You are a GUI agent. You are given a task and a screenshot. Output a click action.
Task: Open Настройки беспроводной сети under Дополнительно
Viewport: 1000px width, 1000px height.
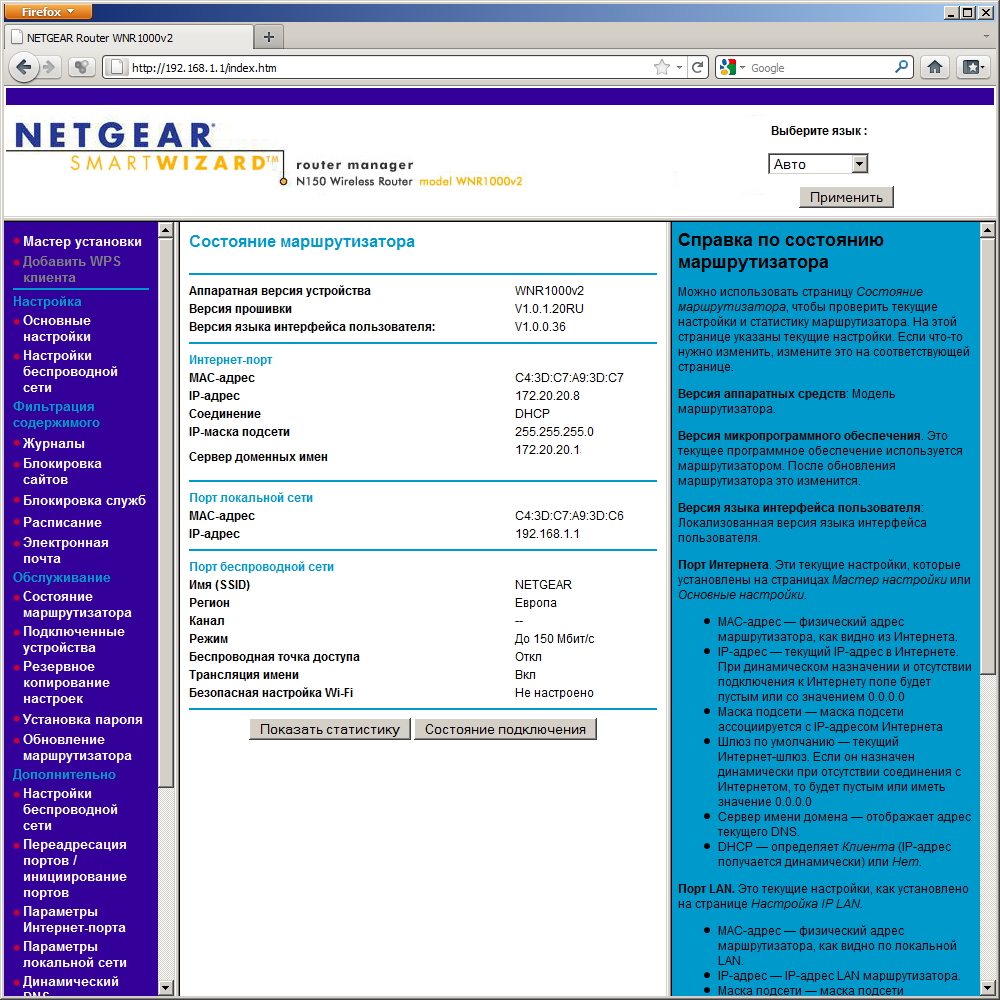(70, 809)
